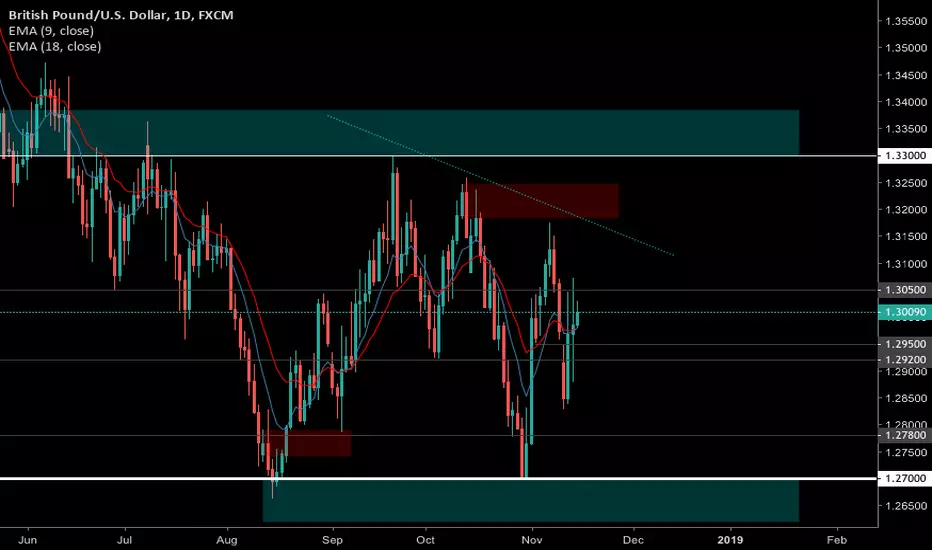Click the 1.29500 horizontal line label
The height and width of the screenshot is (550, 932).
(x=905, y=344)
